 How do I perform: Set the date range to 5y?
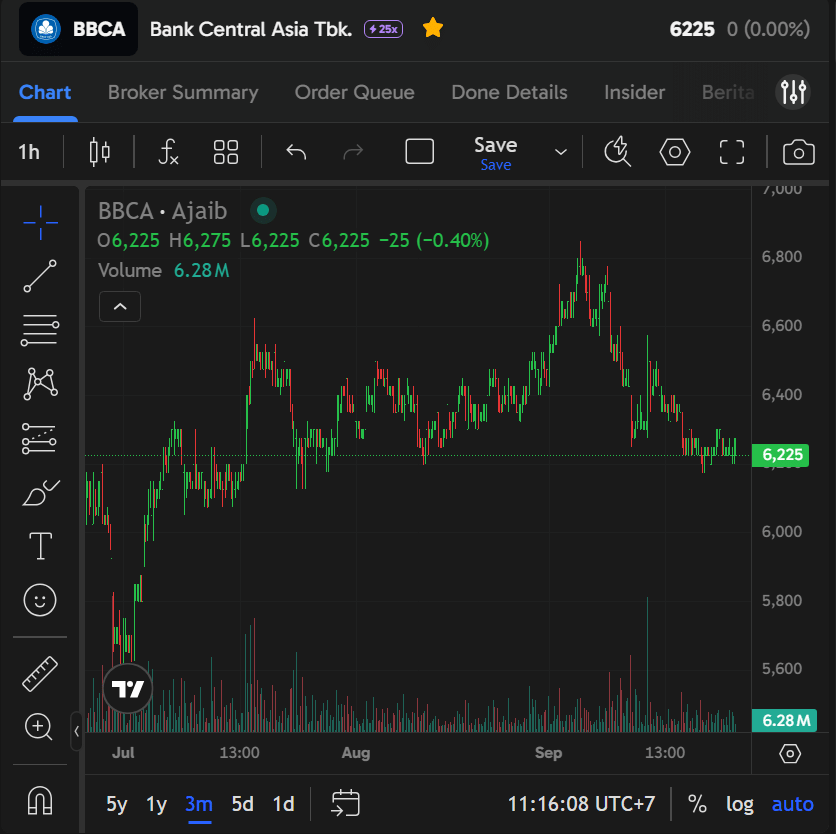click(x=117, y=804)
